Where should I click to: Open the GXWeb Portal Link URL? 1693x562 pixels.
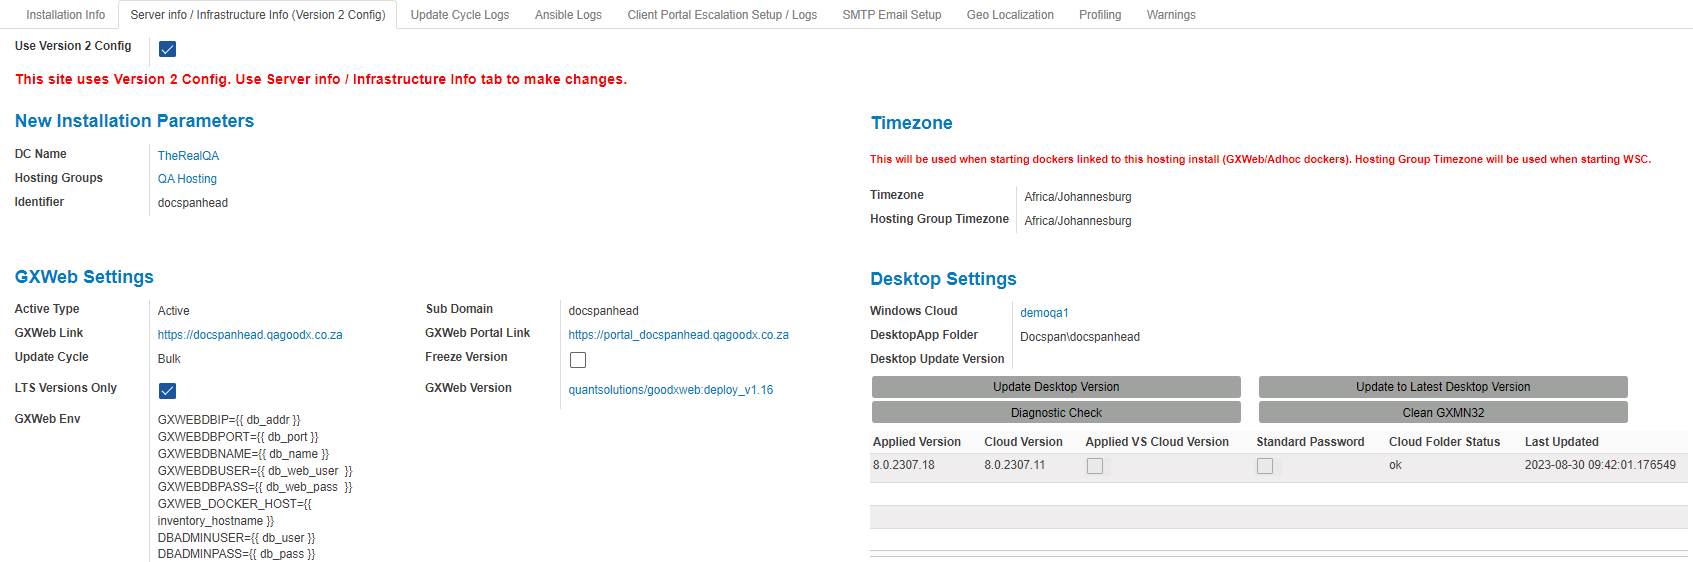click(x=678, y=335)
